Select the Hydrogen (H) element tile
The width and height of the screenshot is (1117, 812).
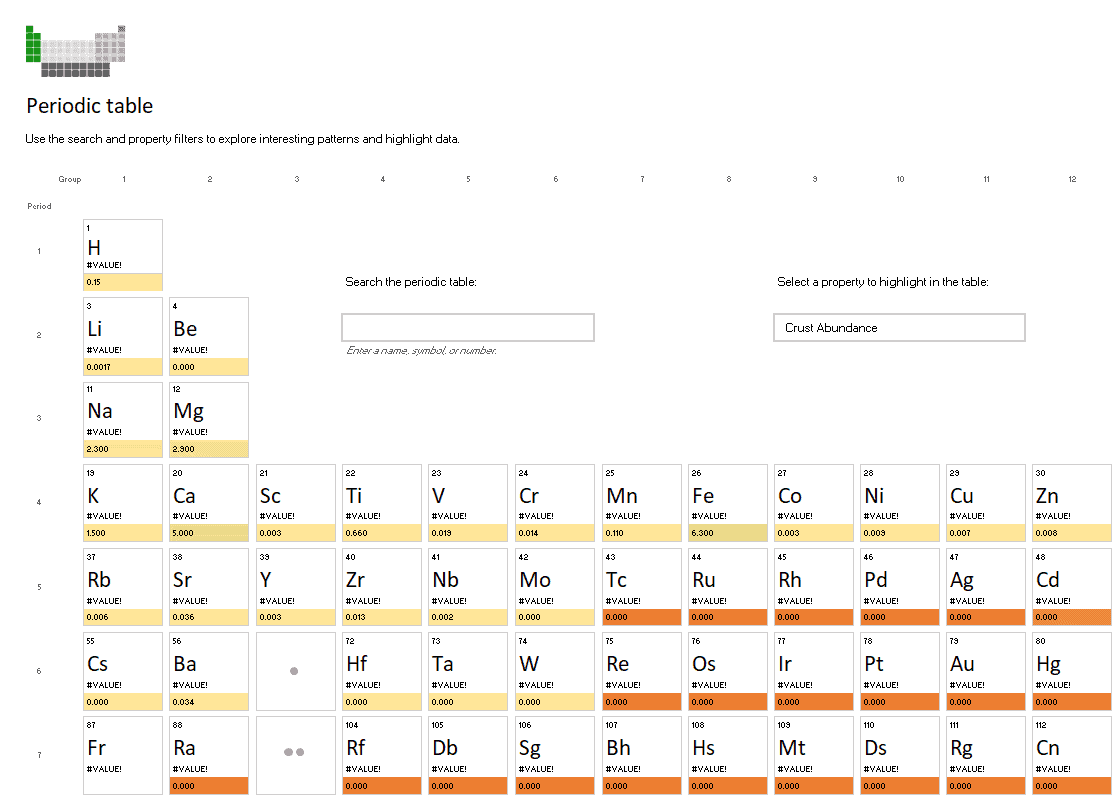click(123, 255)
